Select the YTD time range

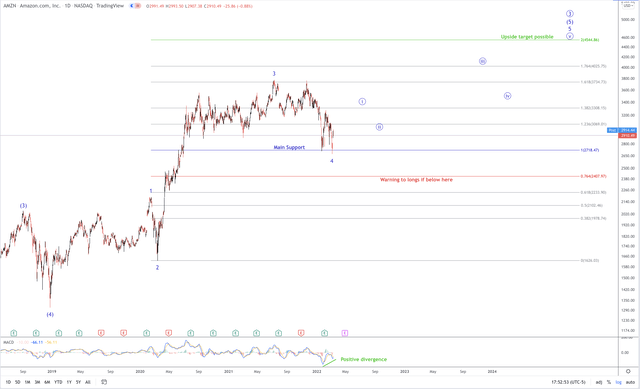58,382
